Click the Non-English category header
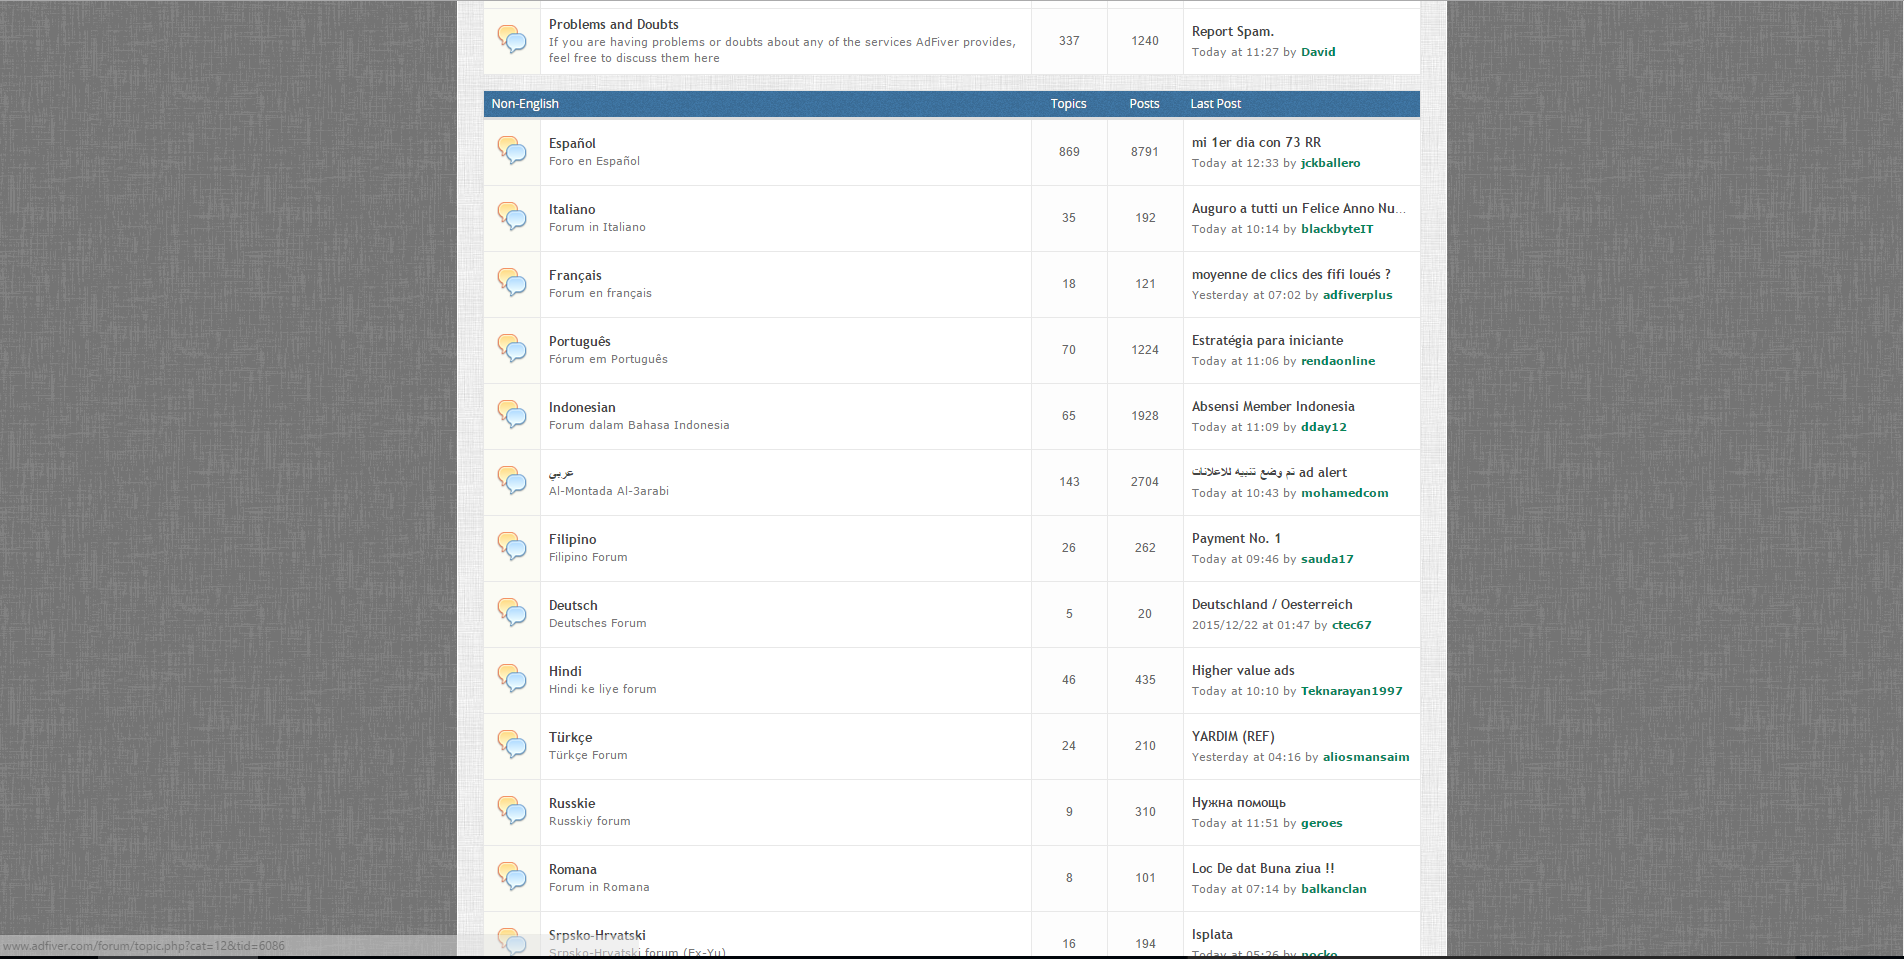 (525, 104)
